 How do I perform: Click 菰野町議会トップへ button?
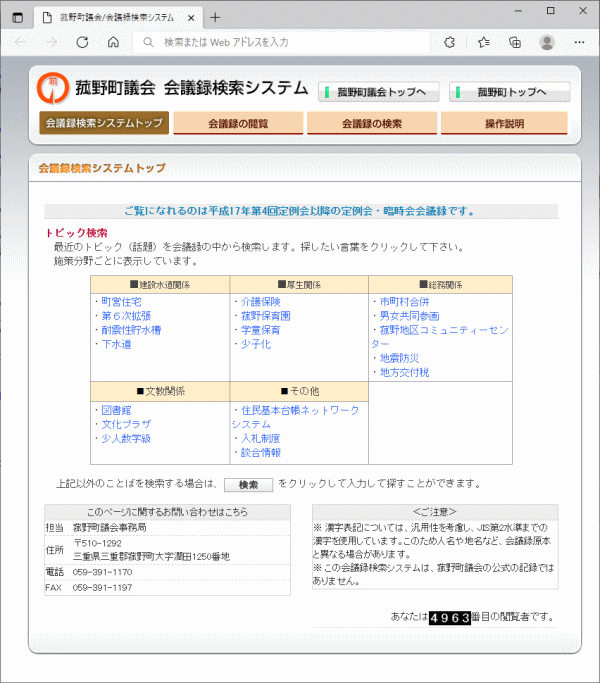point(379,92)
